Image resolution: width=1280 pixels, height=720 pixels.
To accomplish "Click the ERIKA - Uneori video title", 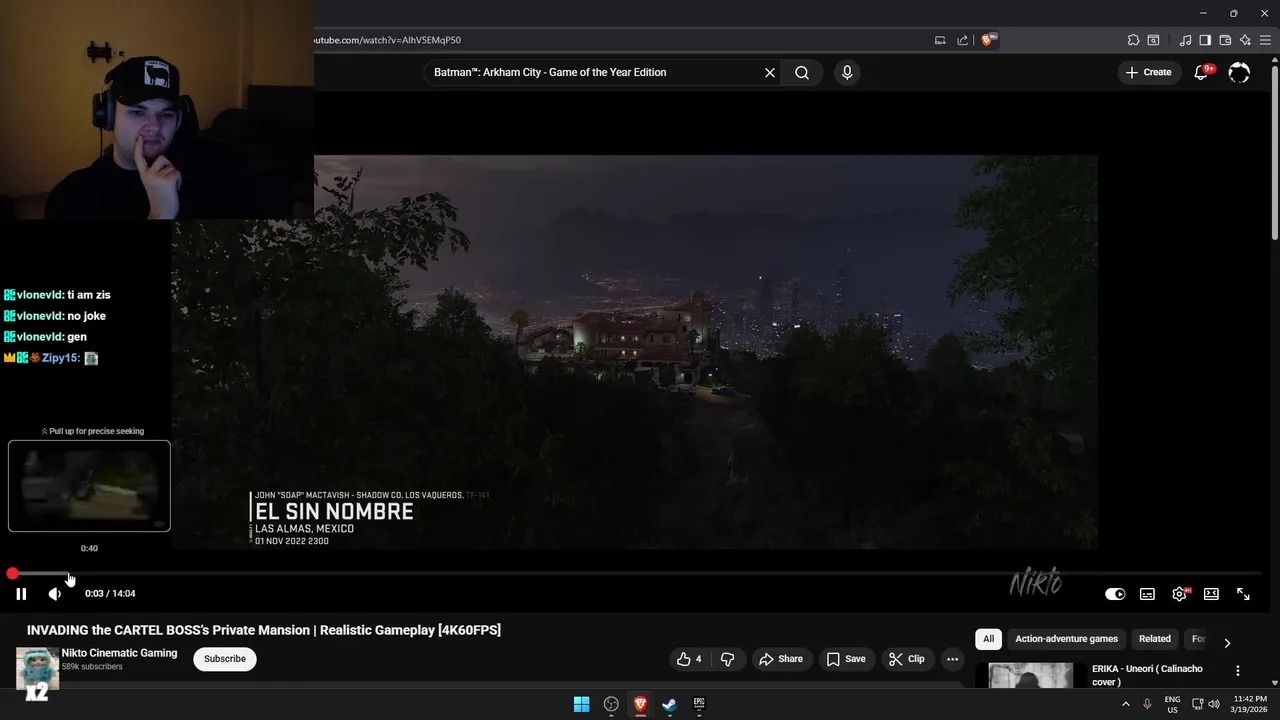I will tap(1147, 675).
